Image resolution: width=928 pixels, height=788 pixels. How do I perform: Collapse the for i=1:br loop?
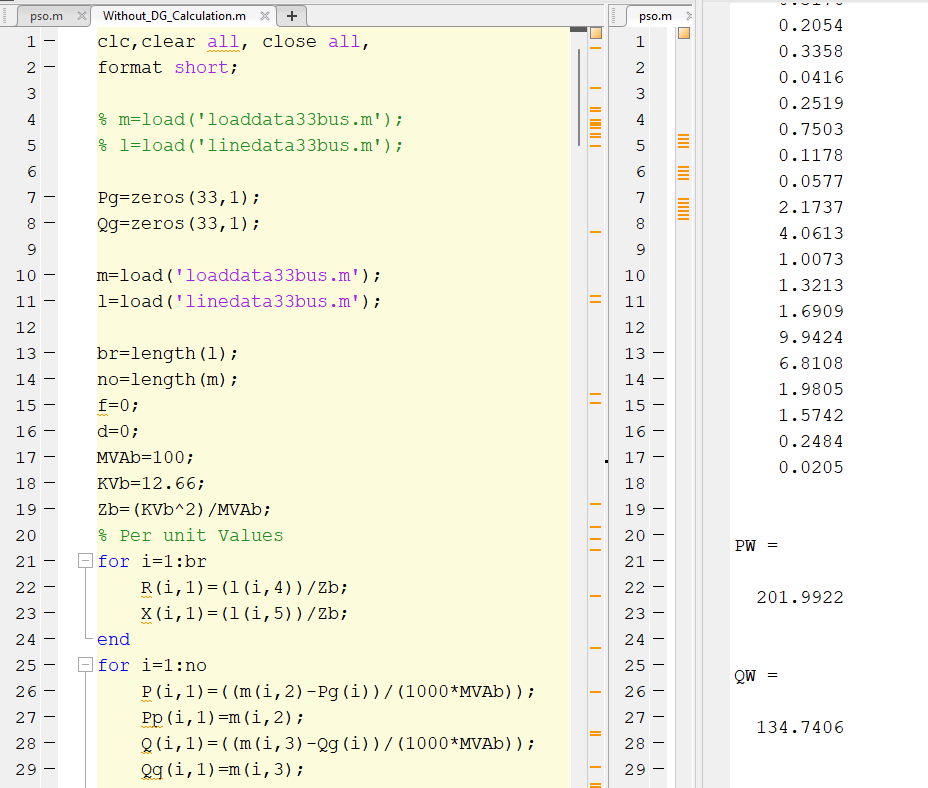coord(85,561)
